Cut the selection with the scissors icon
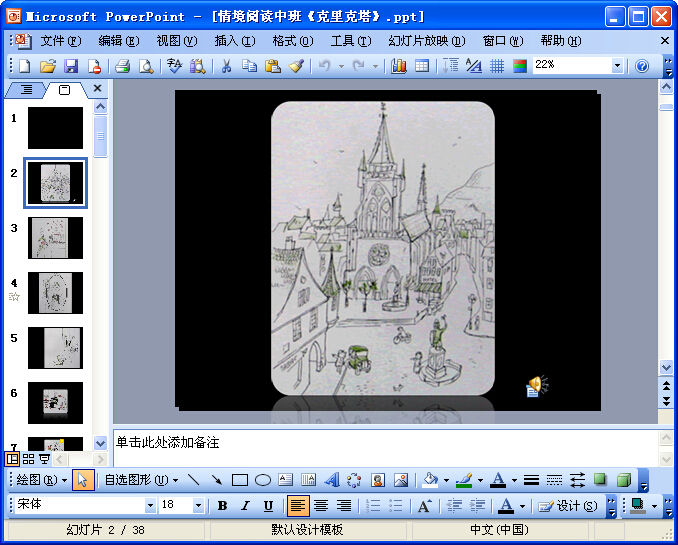This screenshot has height=545, width=678. tap(226, 66)
